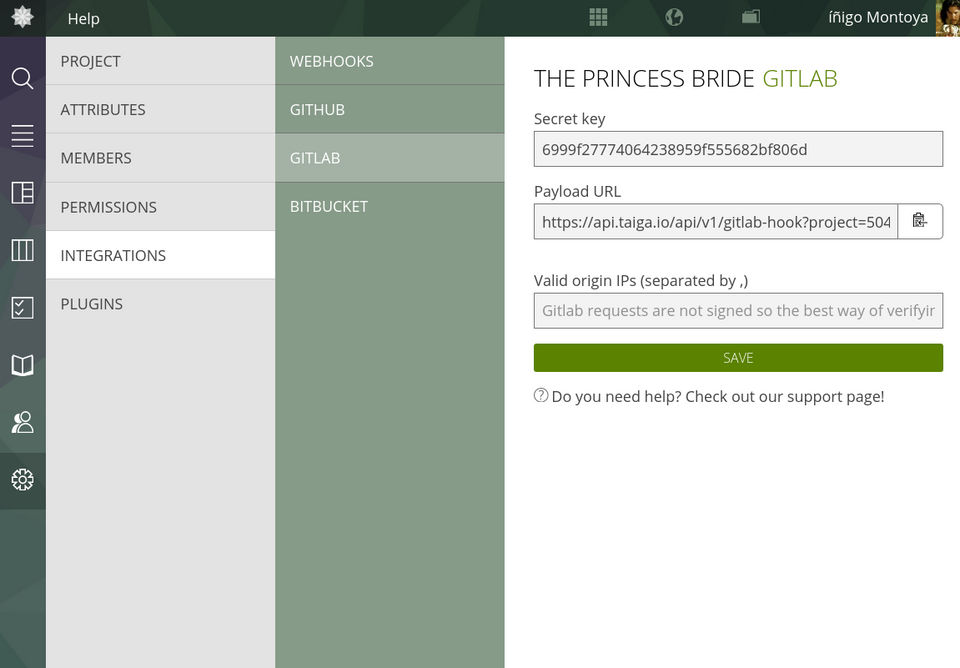The width and height of the screenshot is (960, 668).
Task: Open the Permissions admin section
Action: pos(160,207)
